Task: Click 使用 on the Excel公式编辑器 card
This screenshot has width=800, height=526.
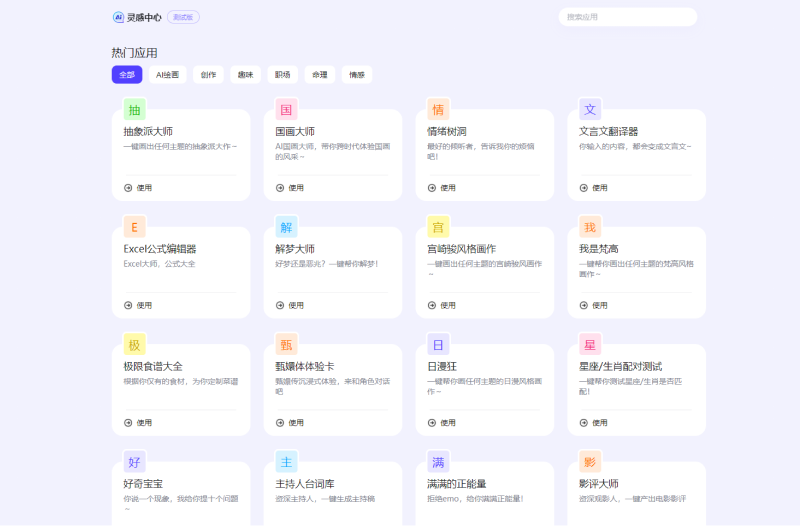Action: coord(138,305)
